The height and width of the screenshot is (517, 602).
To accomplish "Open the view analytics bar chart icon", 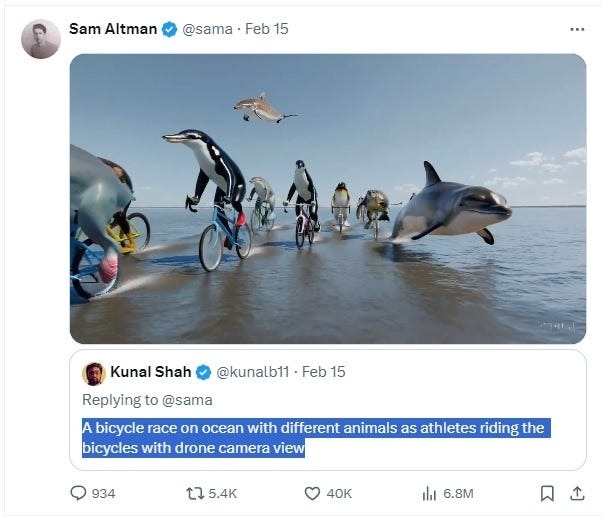I will [x=430, y=493].
